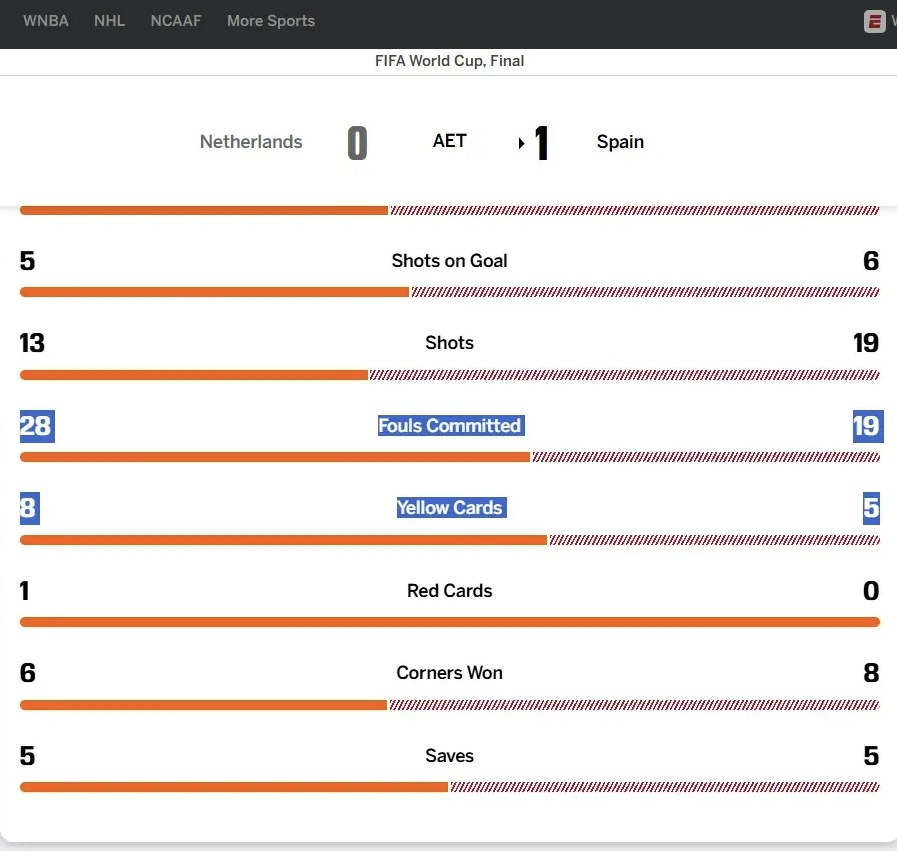Click the Shots on Goal comparison bar
The image size is (897, 851).
click(x=450, y=292)
